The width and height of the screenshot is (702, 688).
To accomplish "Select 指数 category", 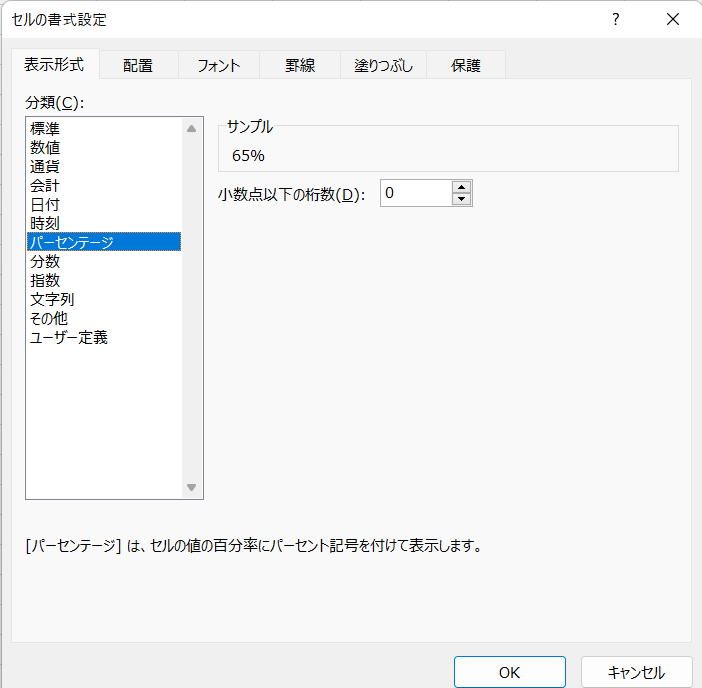I will 104,280.
